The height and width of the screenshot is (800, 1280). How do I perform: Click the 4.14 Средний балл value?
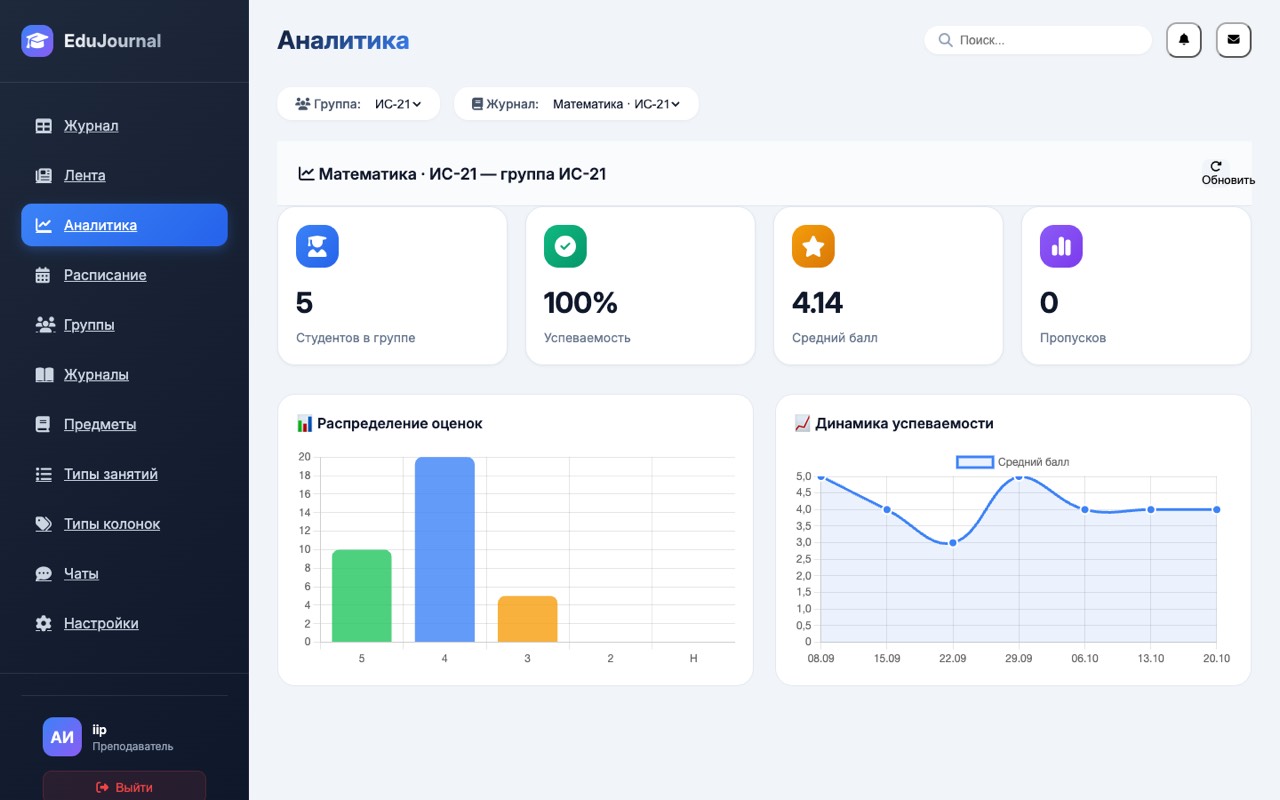[x=817, y=302]
